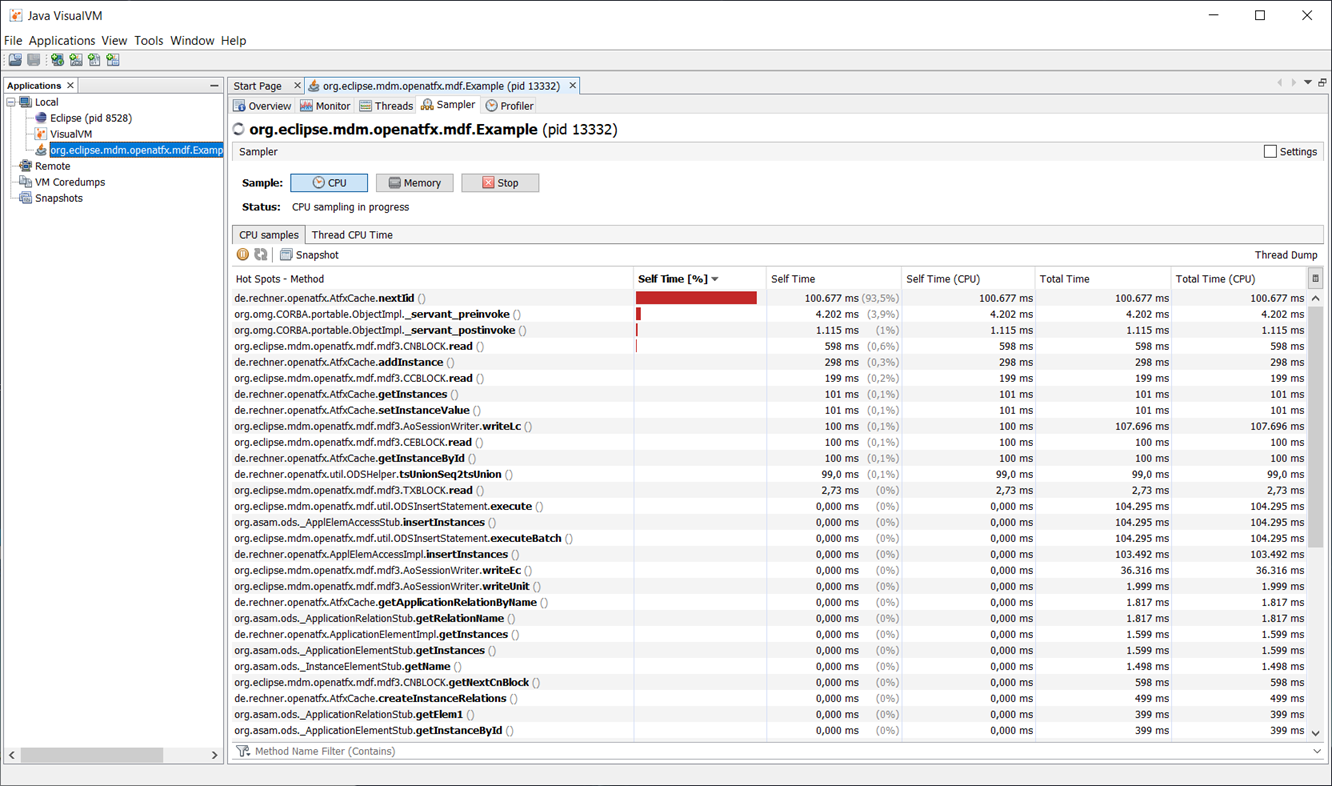Click the results table scroll-up arrow
Viewport: 1332px width, 786px height.
click(1316, 298)
